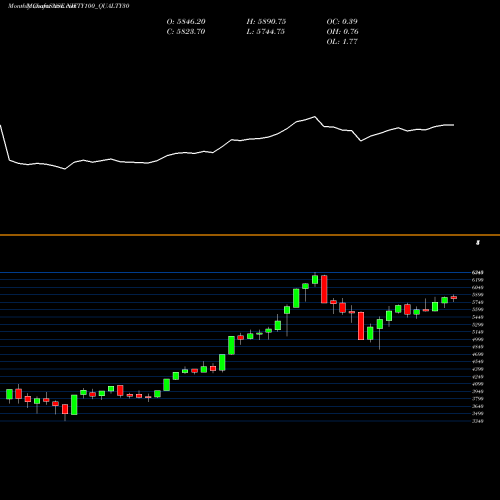Click the 4549 price axis label
This screenshot has height=500, width=500.
478,362
